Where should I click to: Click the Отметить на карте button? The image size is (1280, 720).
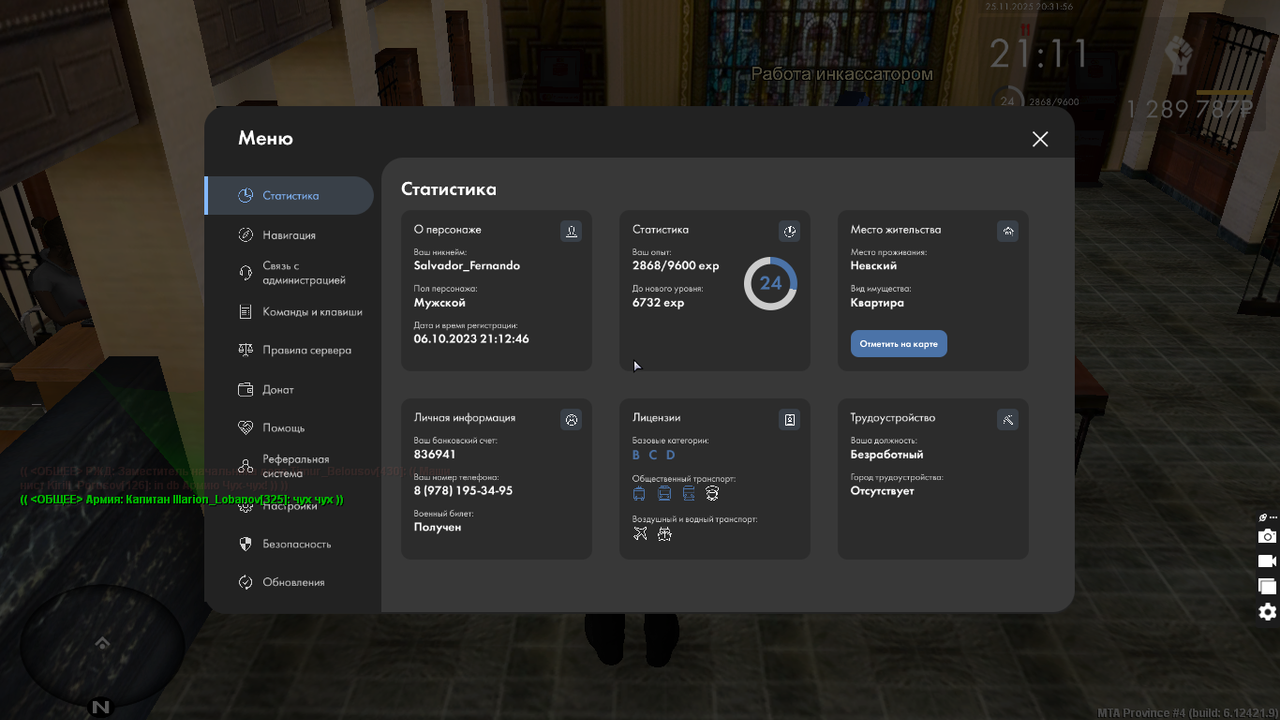(899, 344)
